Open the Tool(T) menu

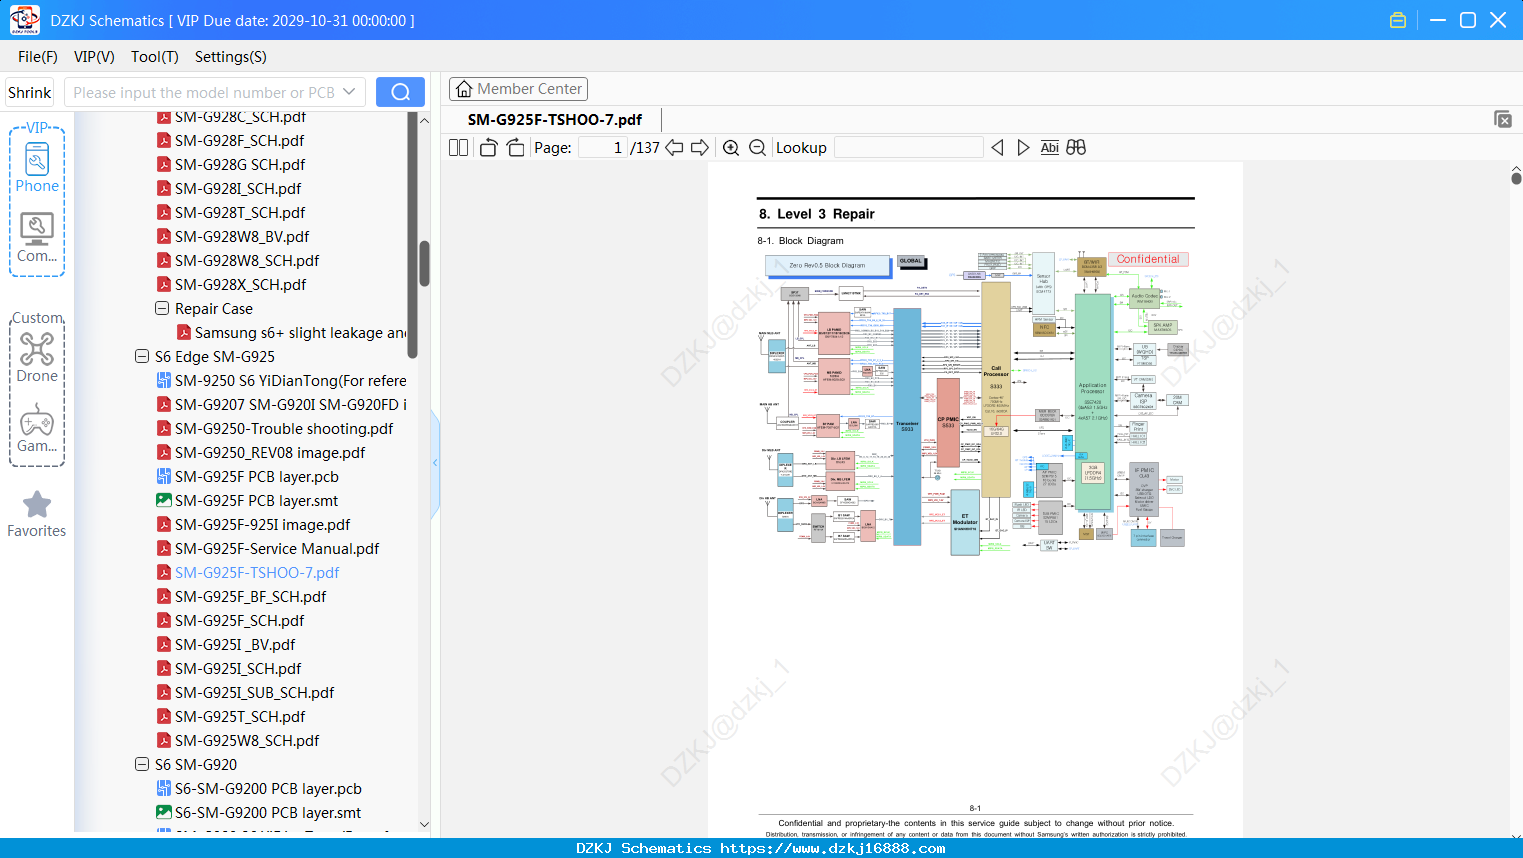[155, 57]
